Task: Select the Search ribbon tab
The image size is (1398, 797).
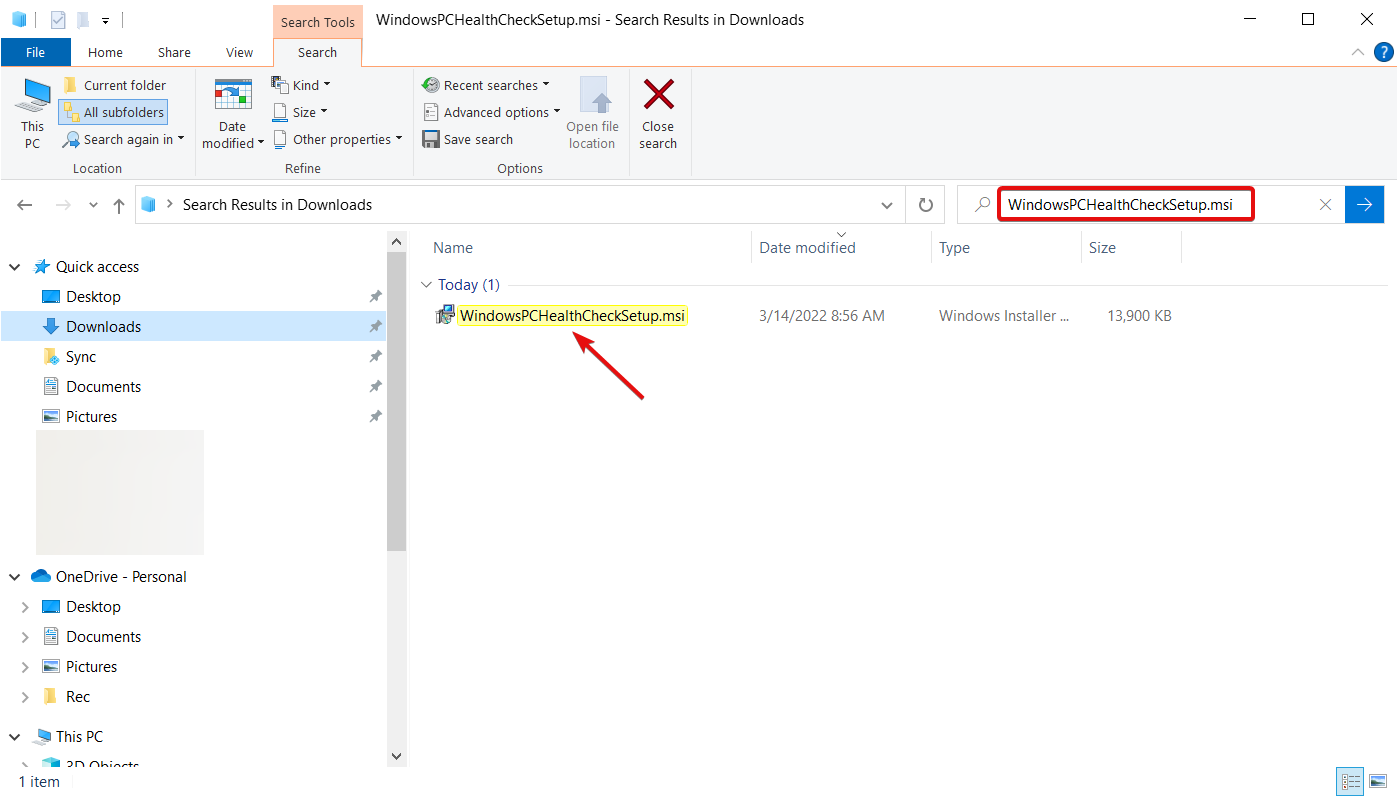Action: click(x=317, y=52)
